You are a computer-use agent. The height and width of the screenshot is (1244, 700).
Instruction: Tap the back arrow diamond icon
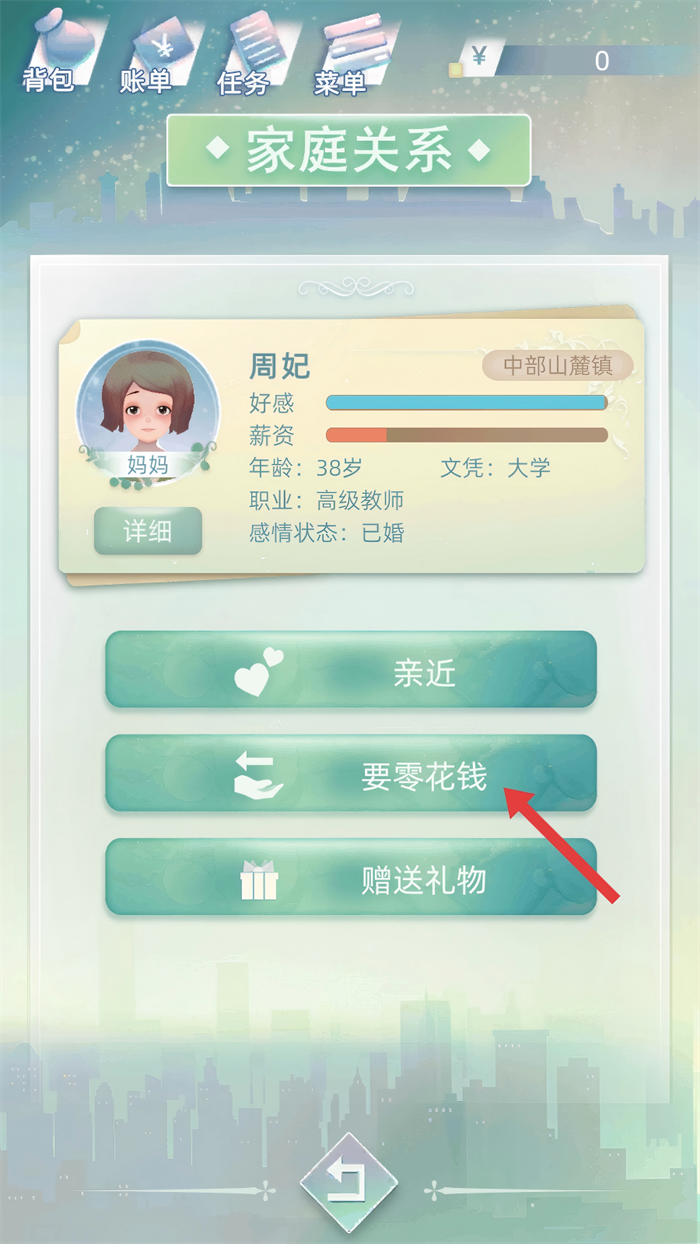tap(349, 1183)
